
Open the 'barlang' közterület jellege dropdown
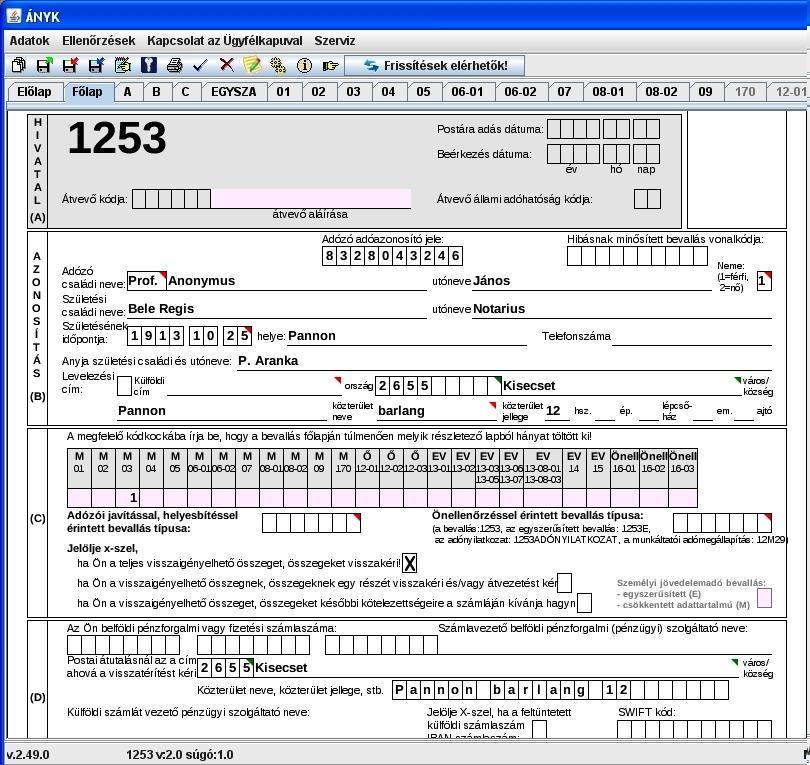click(x=437, y=411)
